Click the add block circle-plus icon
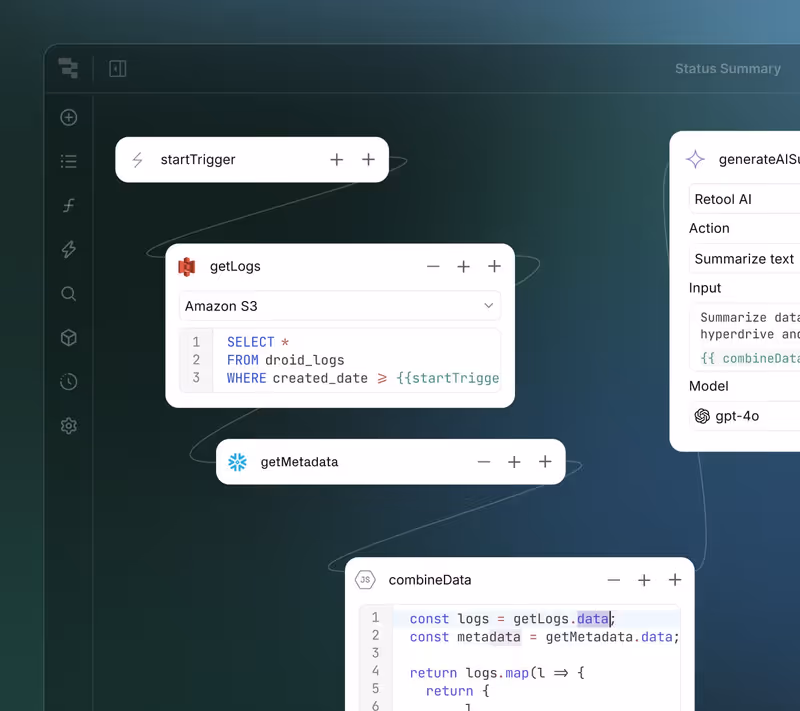Viewport: 800px width, 711px height. pyautogui.click(x=69, y=118)
